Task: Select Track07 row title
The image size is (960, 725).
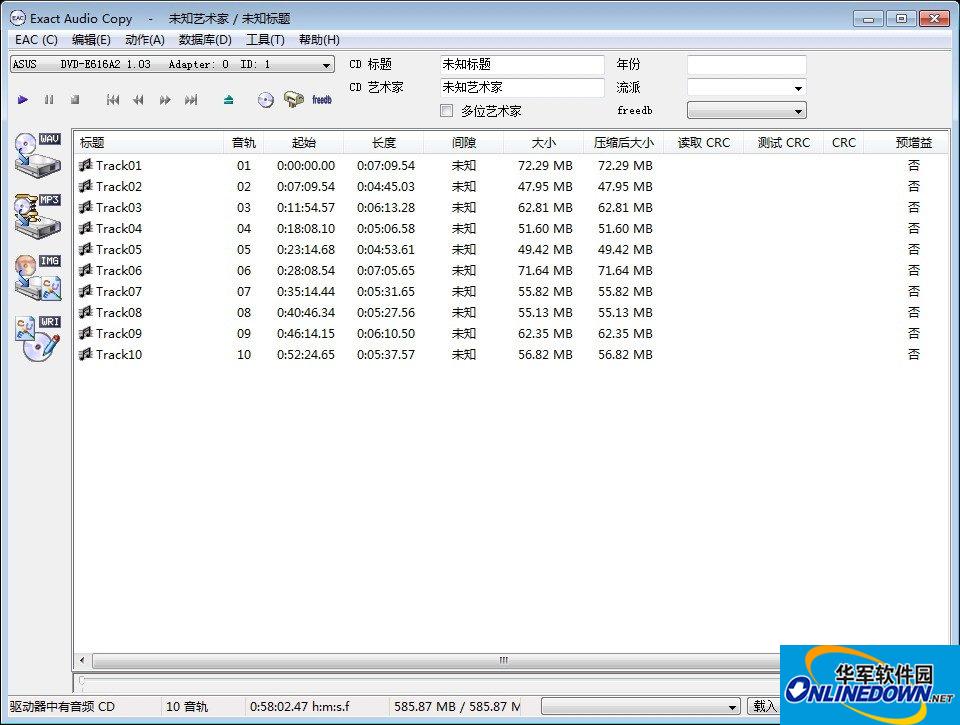Action: [x=119, y=291]
